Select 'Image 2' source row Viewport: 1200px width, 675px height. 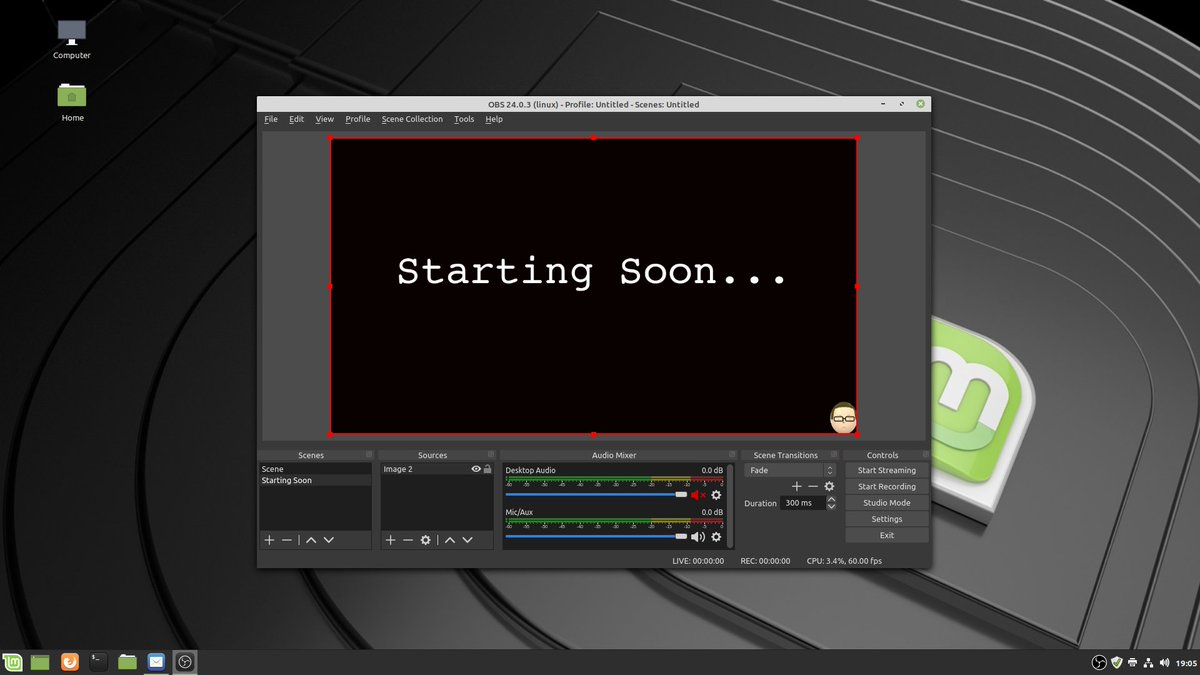(x=437, y=469)
